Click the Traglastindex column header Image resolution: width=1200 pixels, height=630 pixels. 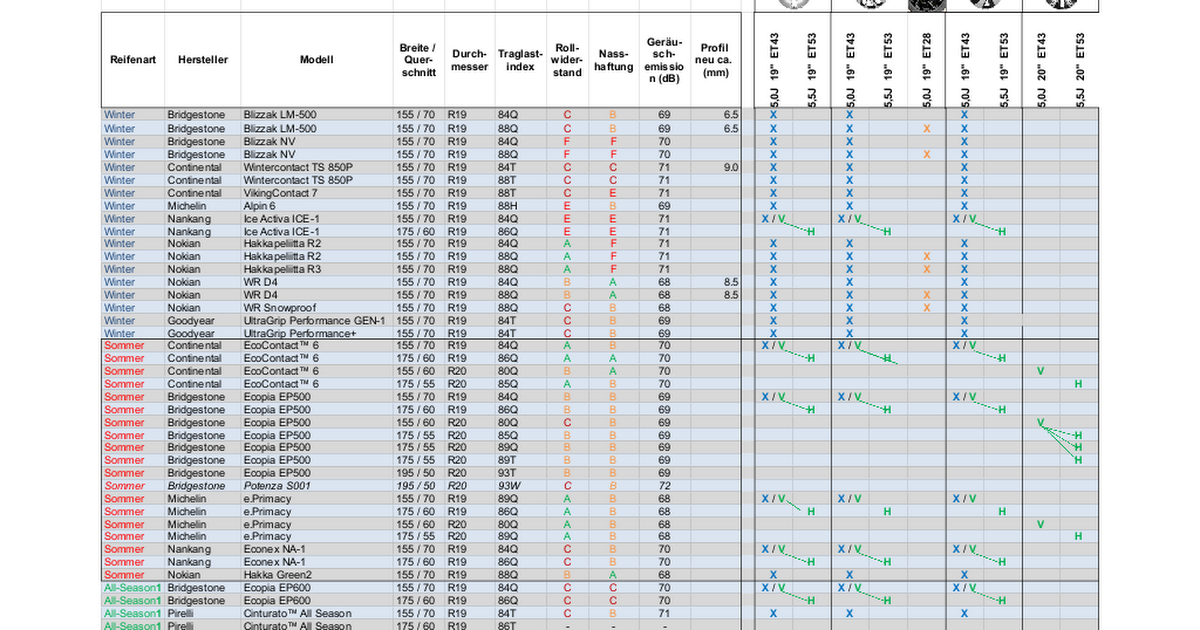520,60
